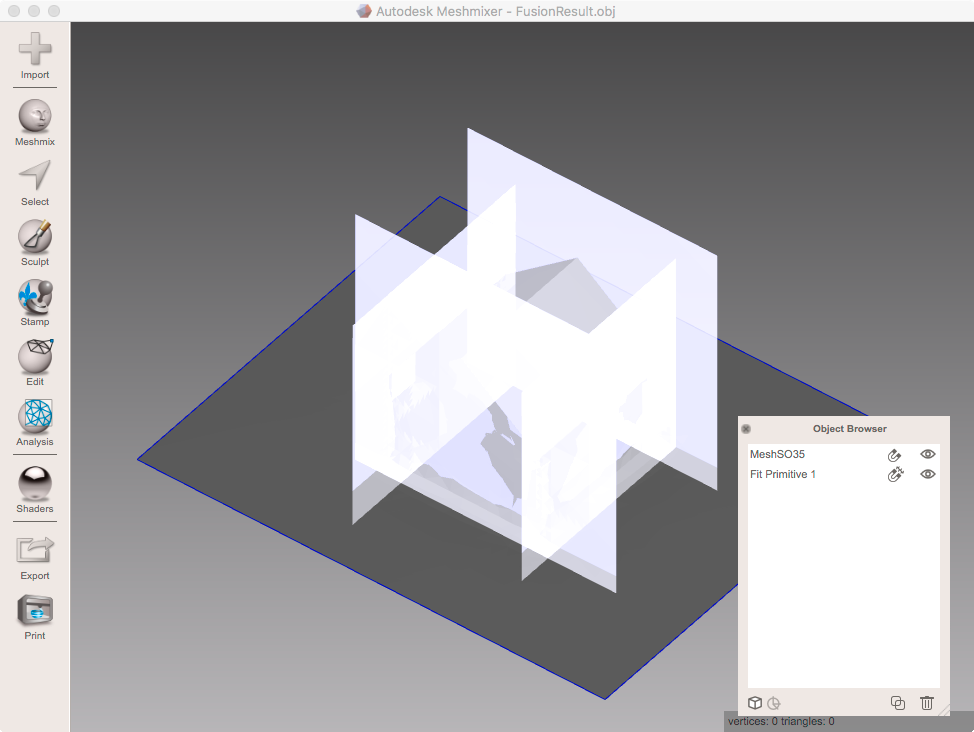
Task: Run the Analysis tool
Action: (34, 420)
